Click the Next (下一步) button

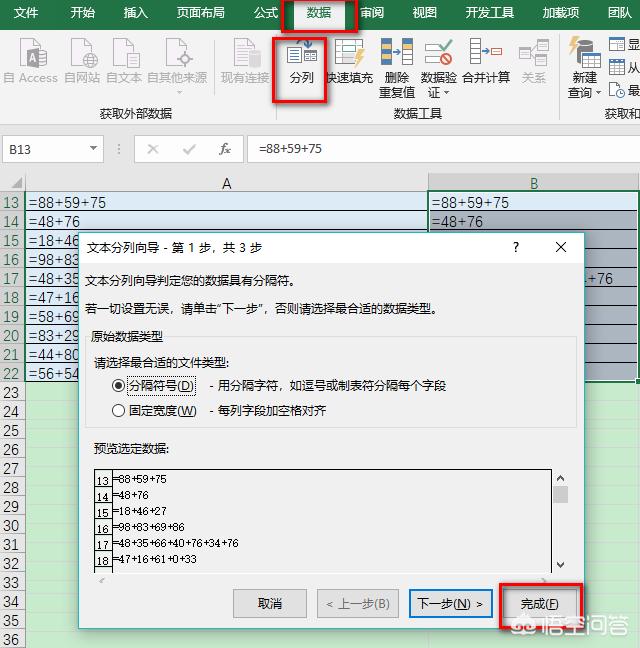[450, 603]
